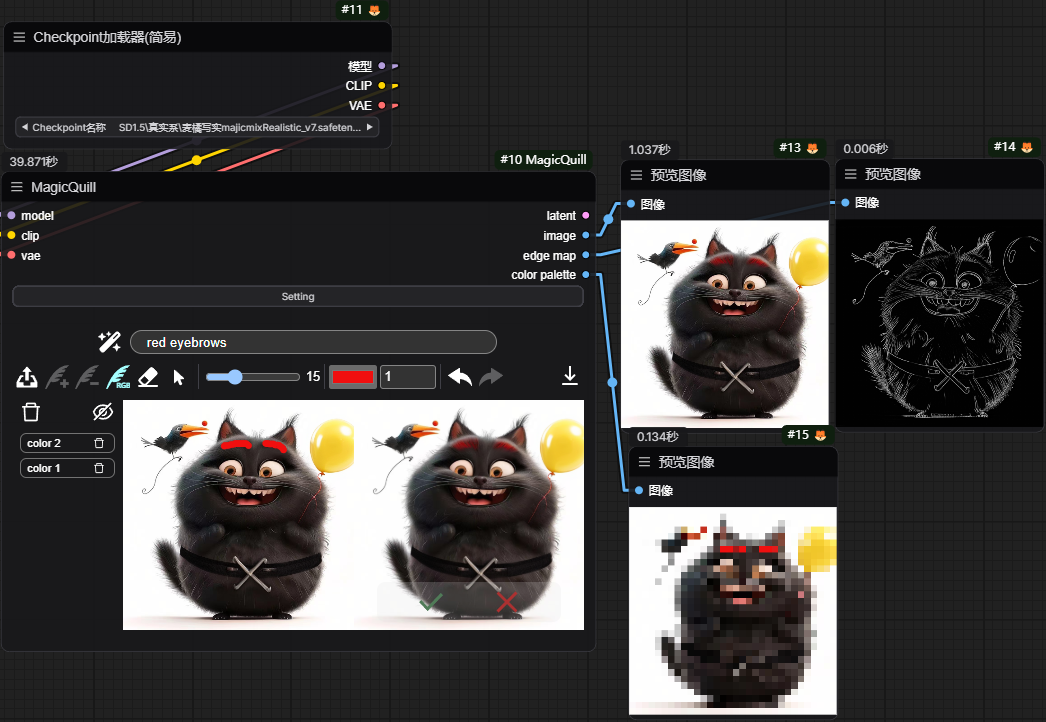Click the numeric field showing 1
Image resolution: width=1046 pixels, height=722 pixels.
tap(408, 377)
